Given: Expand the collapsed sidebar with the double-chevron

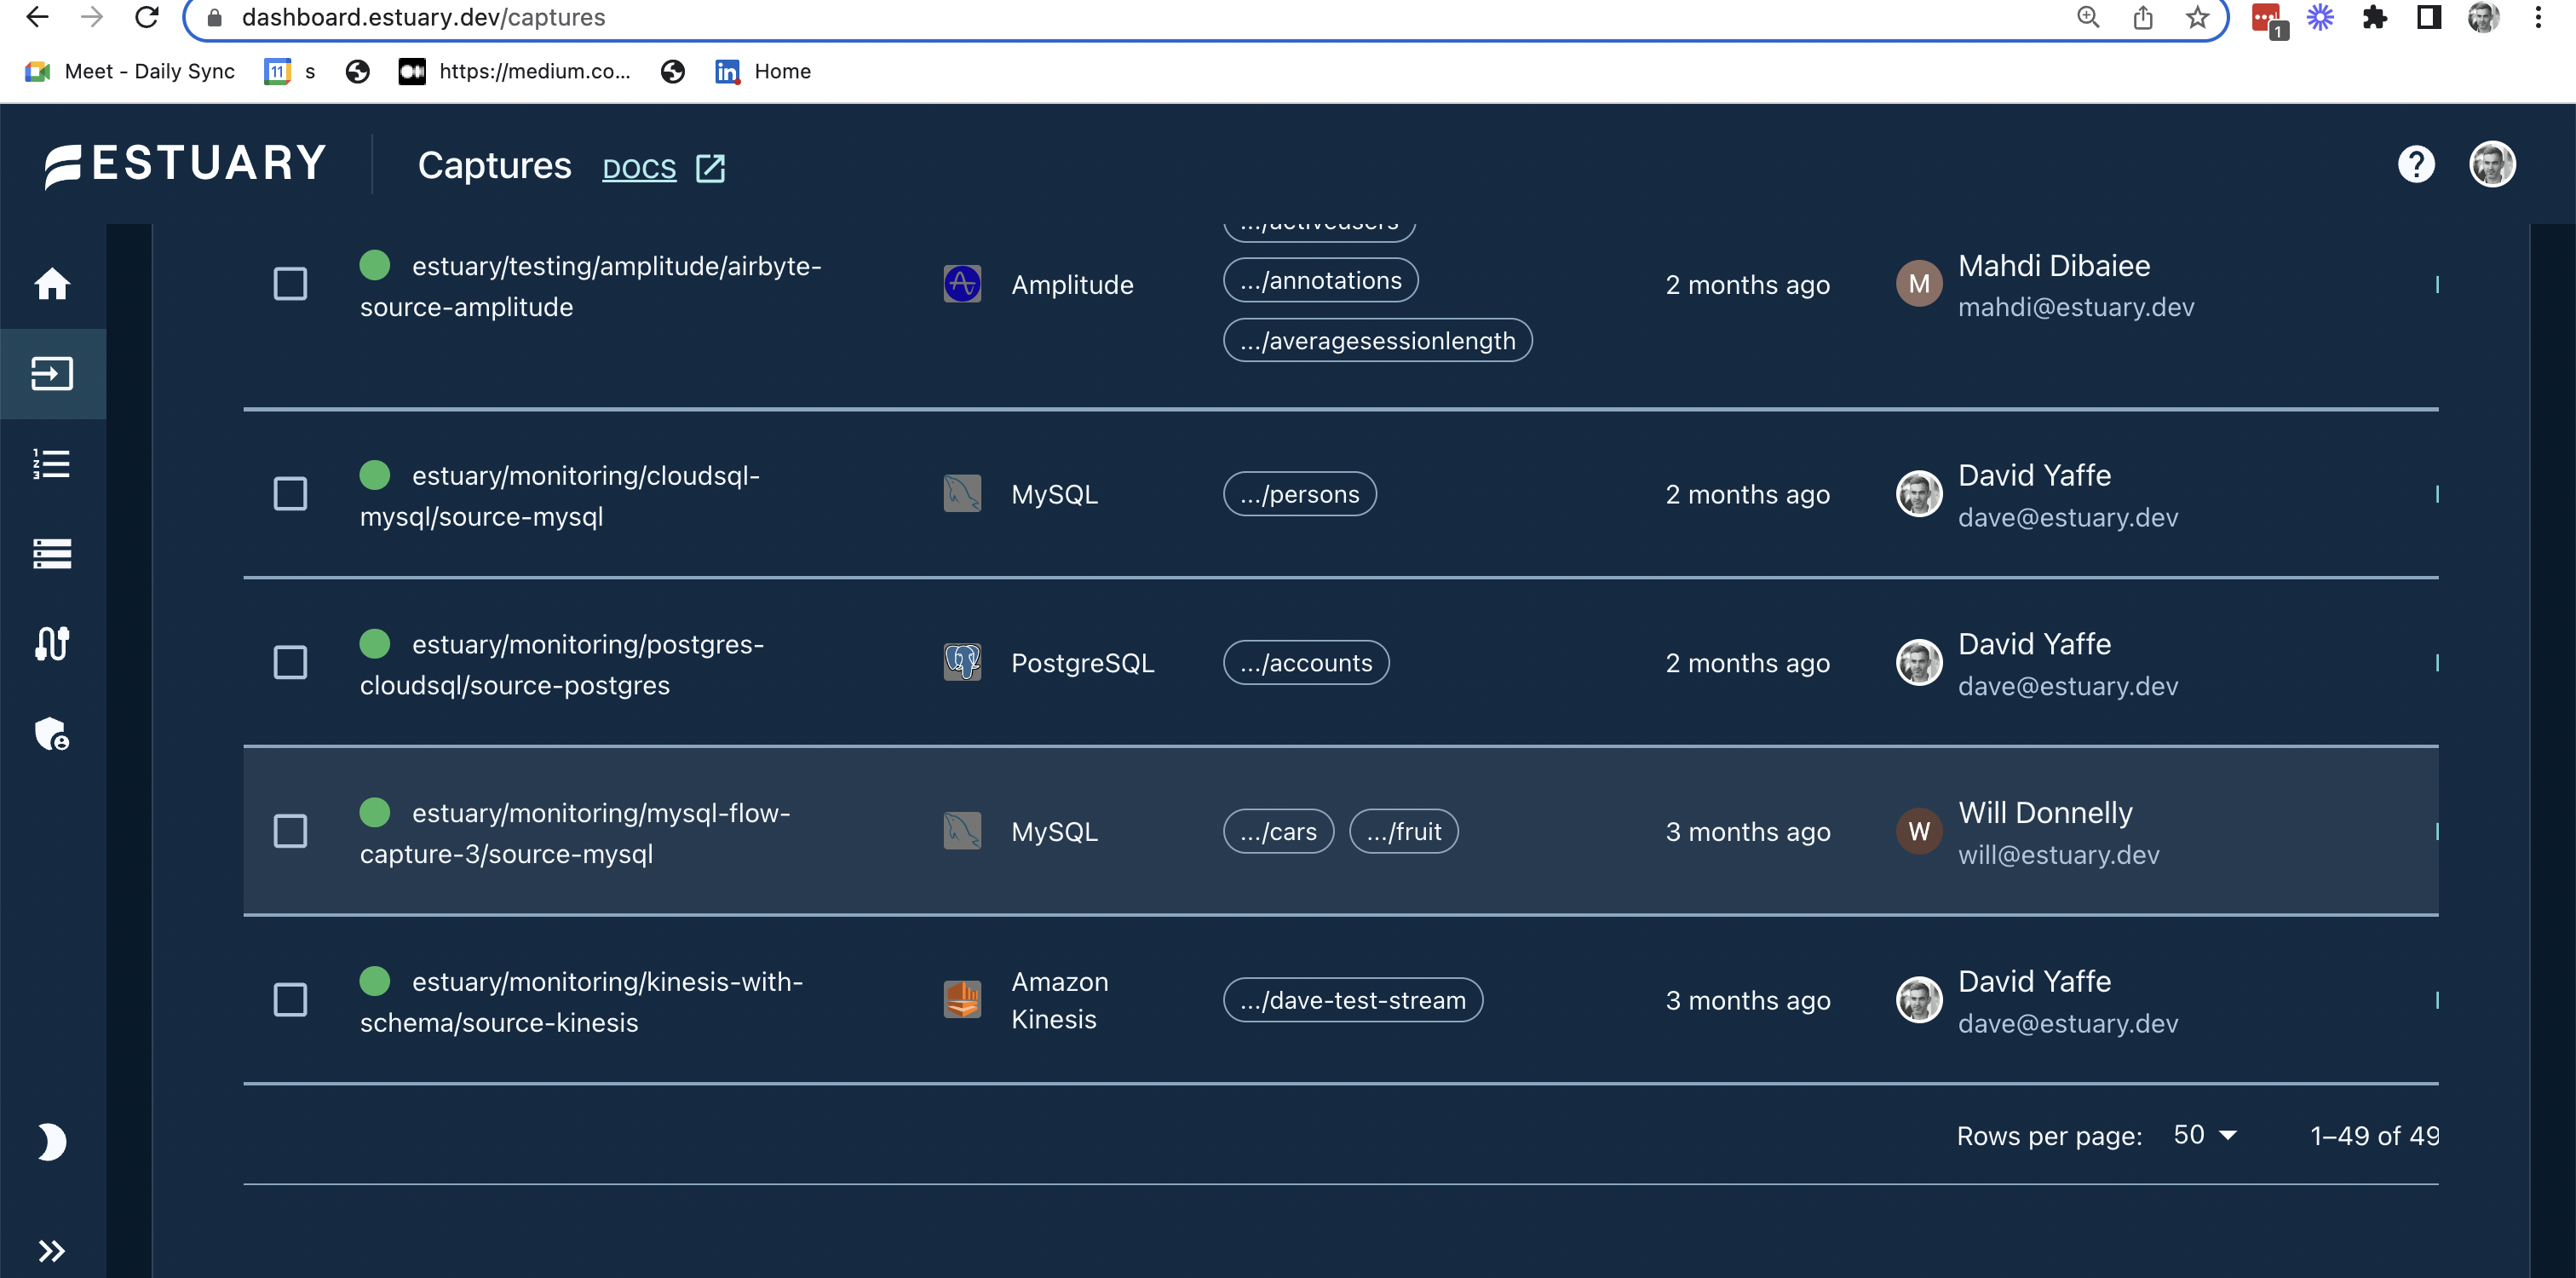Looking at the screenshot, I should click(52, 1250).
